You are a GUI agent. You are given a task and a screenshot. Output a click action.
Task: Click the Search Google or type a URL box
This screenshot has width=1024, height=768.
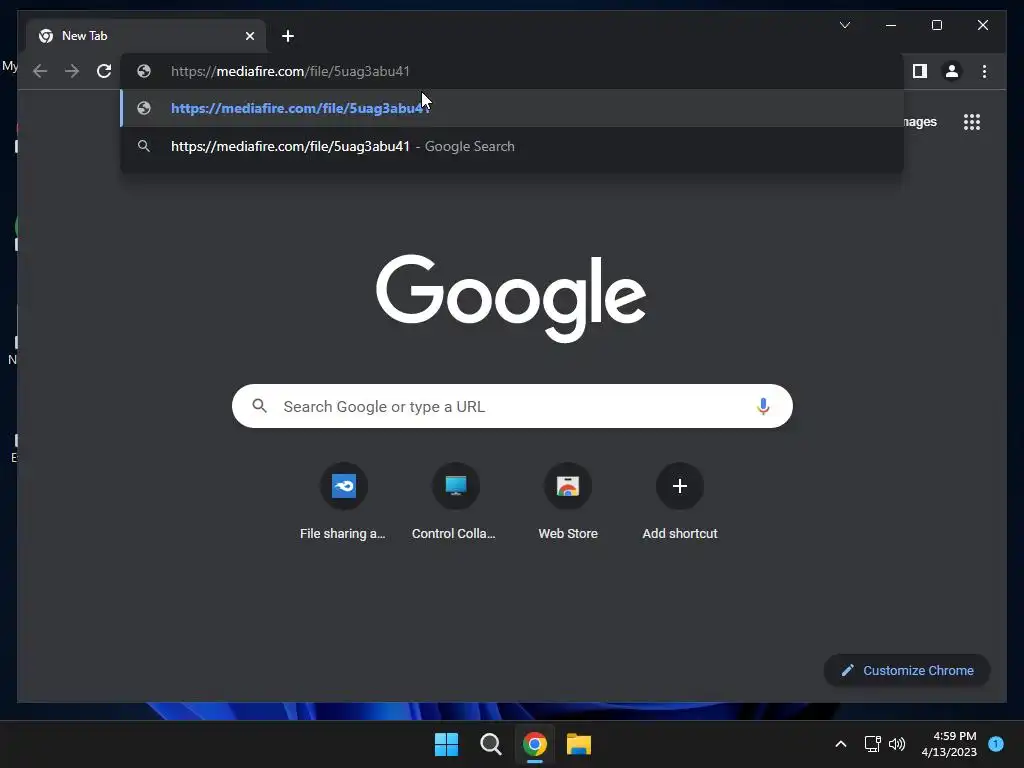[512, 406]
